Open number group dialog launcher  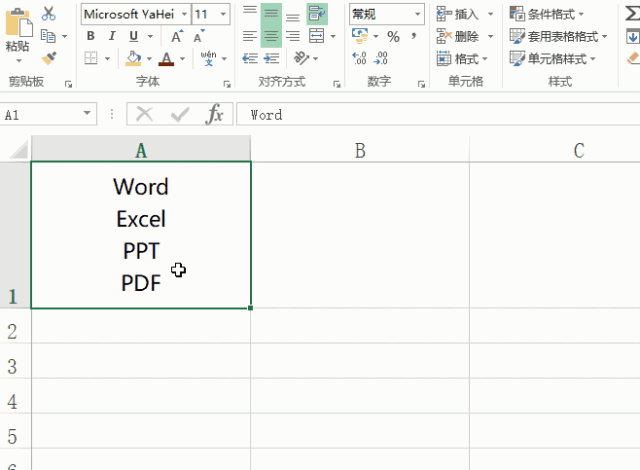pyautogui.click(x=421, y=84)
